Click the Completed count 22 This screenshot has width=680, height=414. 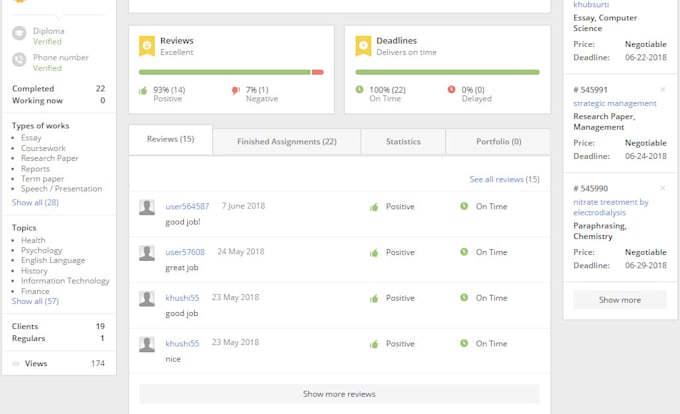pyautogui.click(x=100, y=88)
